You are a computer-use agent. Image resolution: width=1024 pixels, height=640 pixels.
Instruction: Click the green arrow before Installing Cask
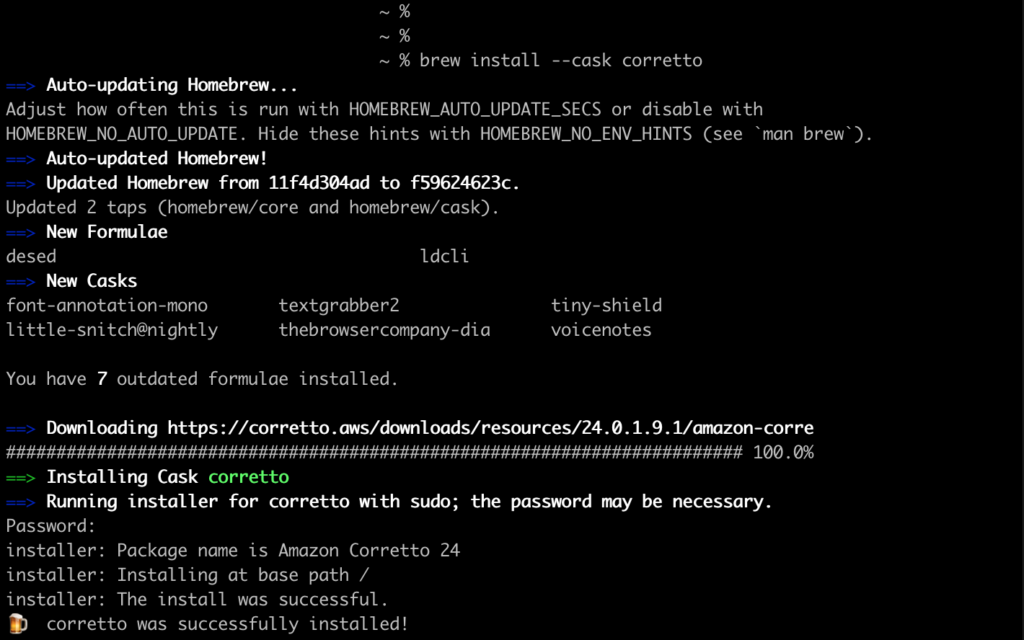tap(20, 477)
